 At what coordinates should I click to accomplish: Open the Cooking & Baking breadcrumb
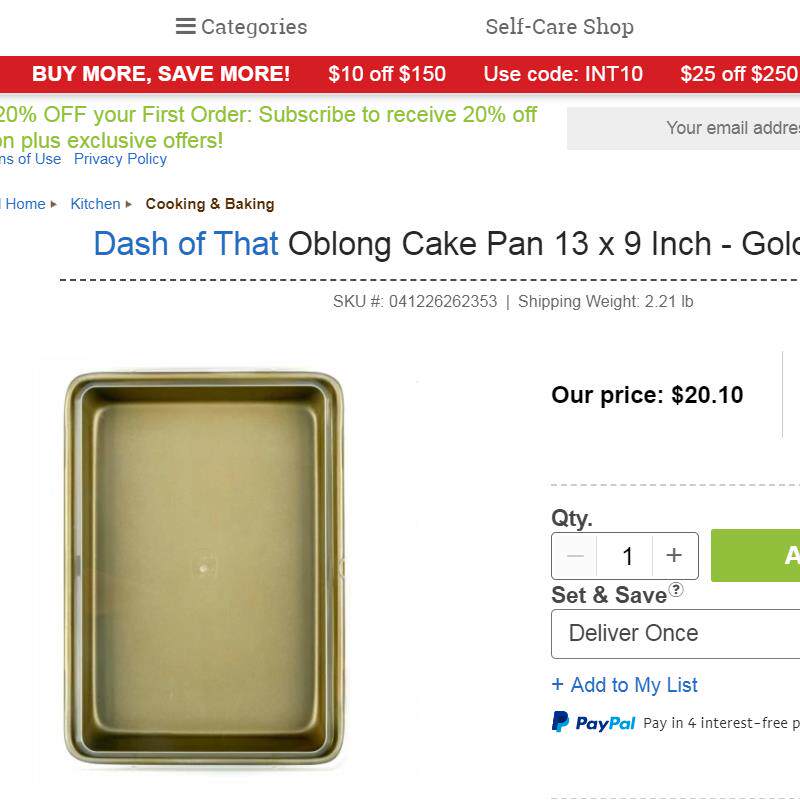(210, 204)
